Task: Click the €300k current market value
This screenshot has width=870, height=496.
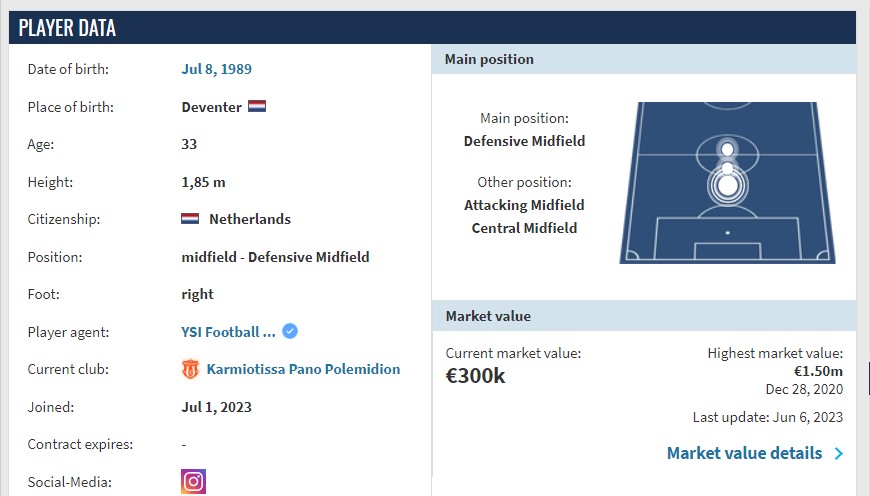Action: coord(476,376)
